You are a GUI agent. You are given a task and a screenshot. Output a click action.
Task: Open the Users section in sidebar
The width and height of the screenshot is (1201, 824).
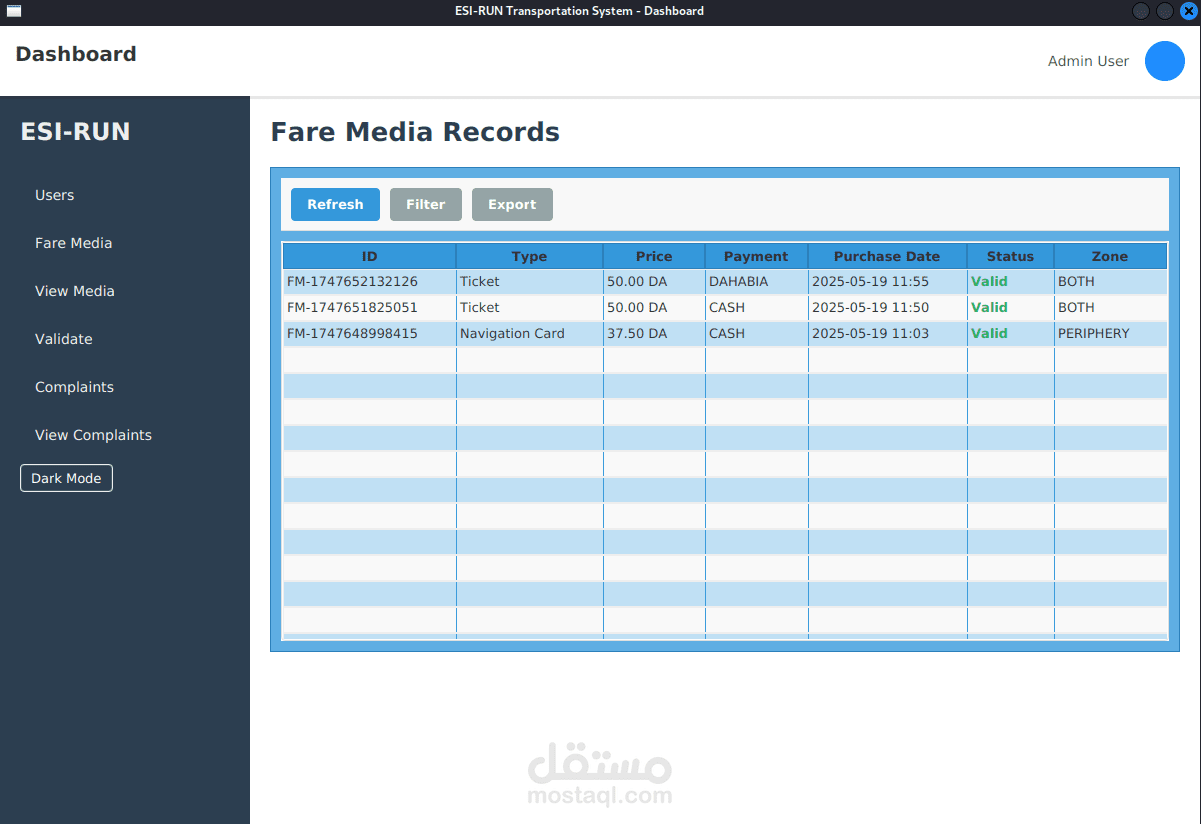pyautogui.click(x=55, y=195)
